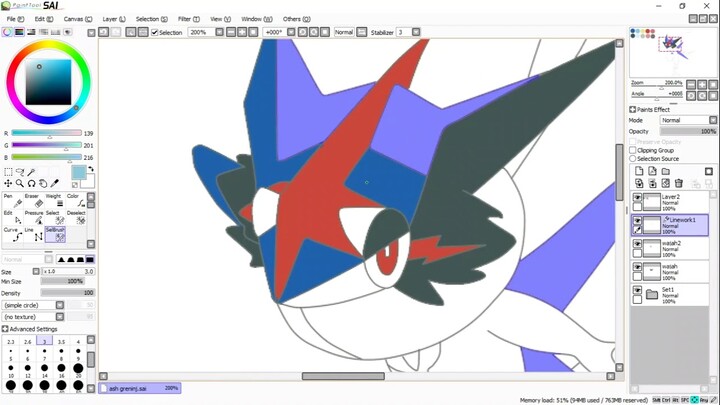Select the Curve tool
This screenshot has width=720, height=405.
tap(12, 234)
